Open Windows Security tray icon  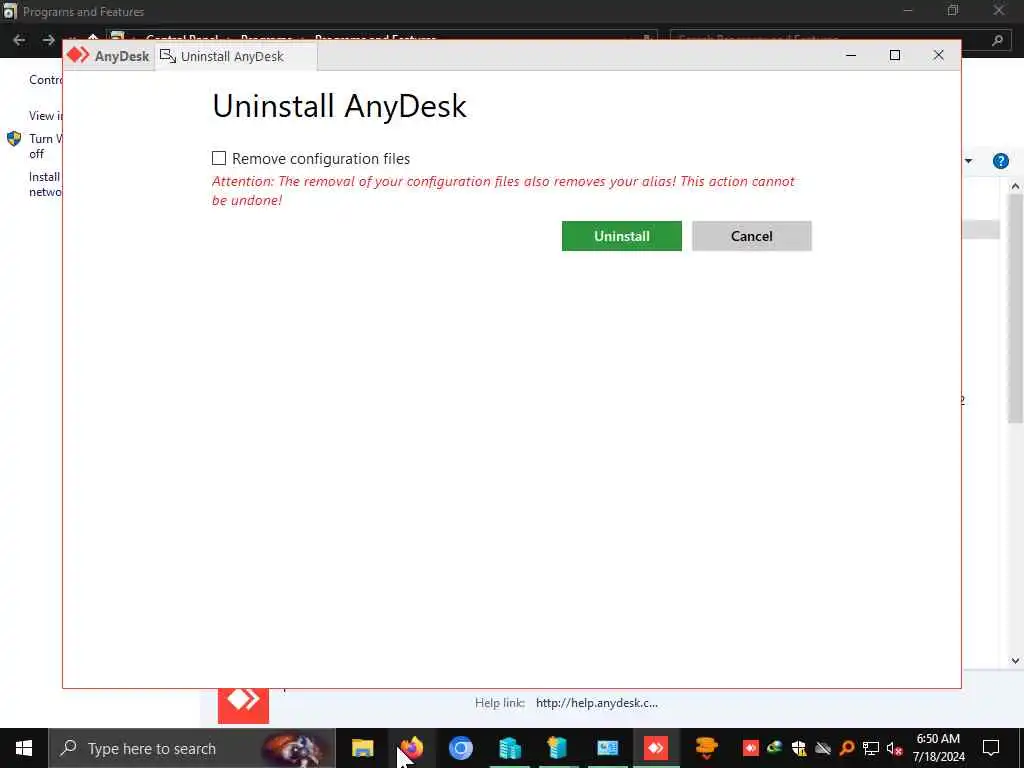tap(799, 748)
